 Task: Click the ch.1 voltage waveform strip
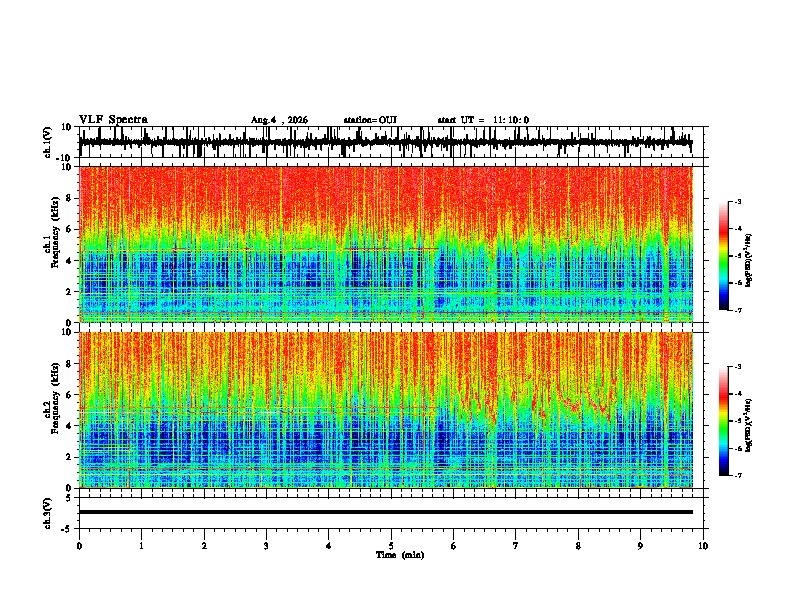pos(386,142)
